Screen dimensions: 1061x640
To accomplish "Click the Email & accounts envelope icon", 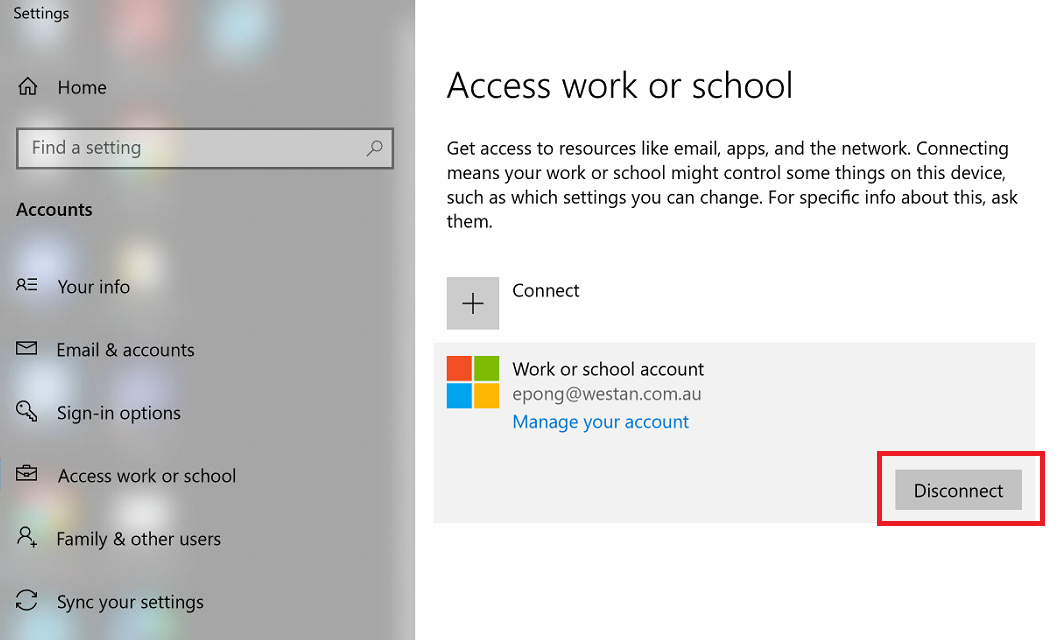I will pos(27,349).
